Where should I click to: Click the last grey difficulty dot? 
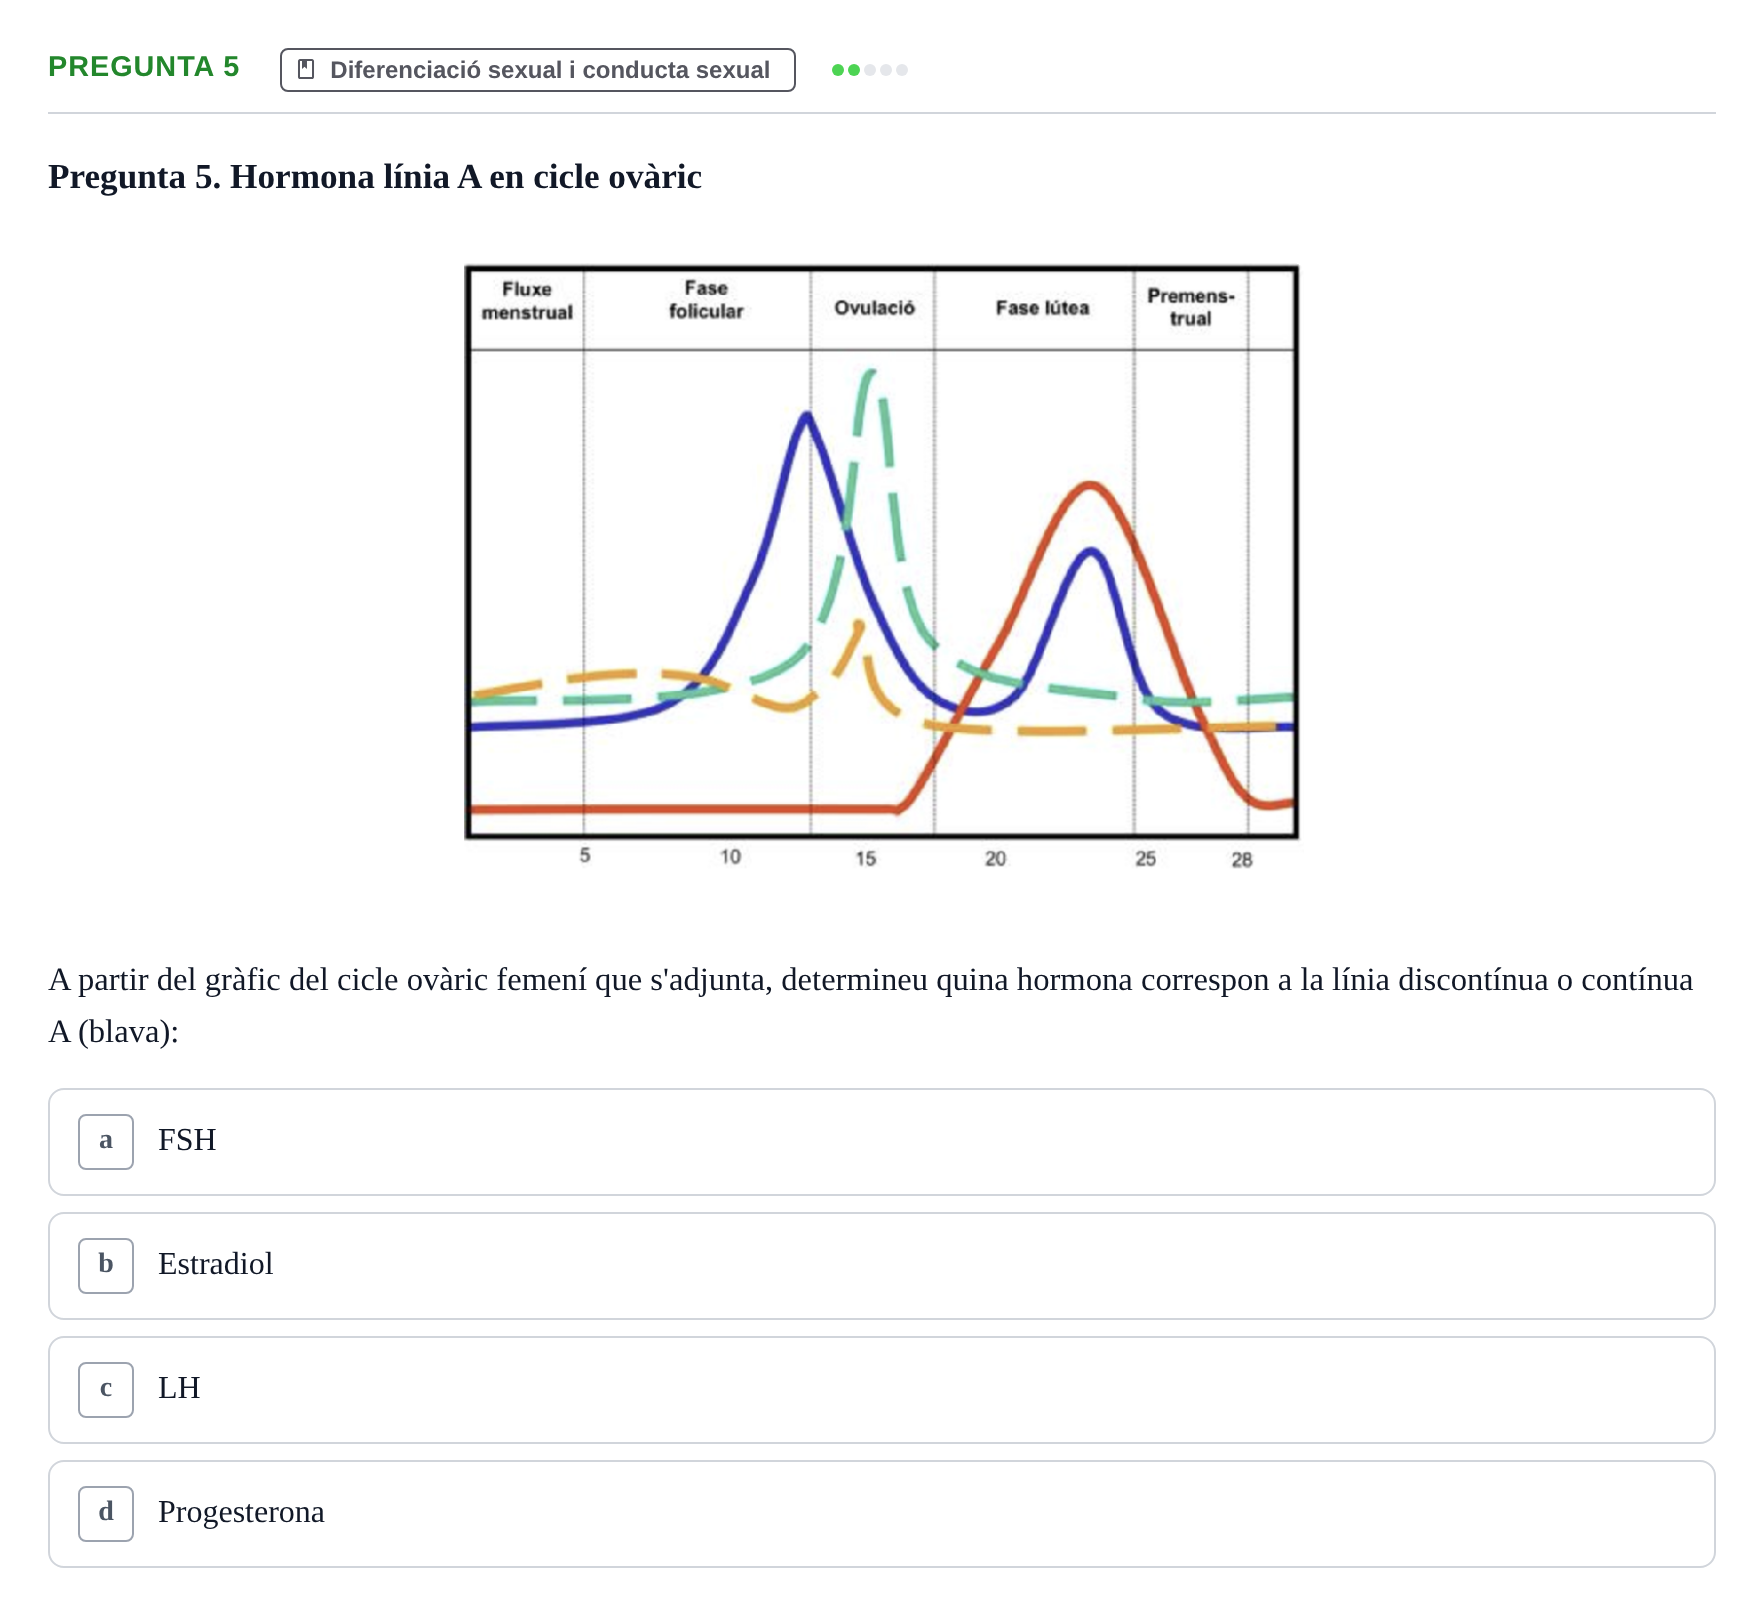pos(902,70)
